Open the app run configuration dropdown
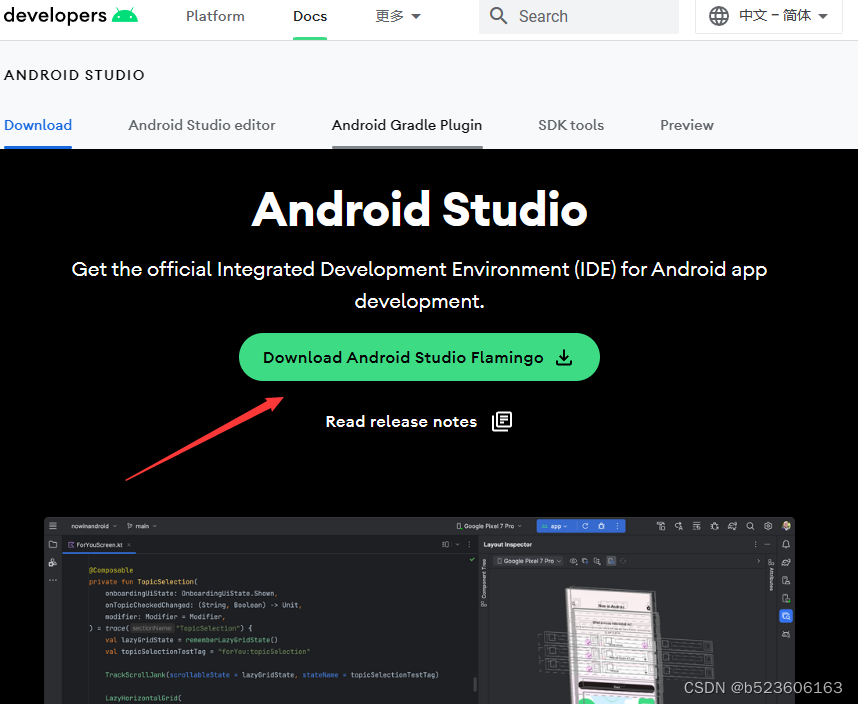858x704 pixels. click(x=555, y=526)
